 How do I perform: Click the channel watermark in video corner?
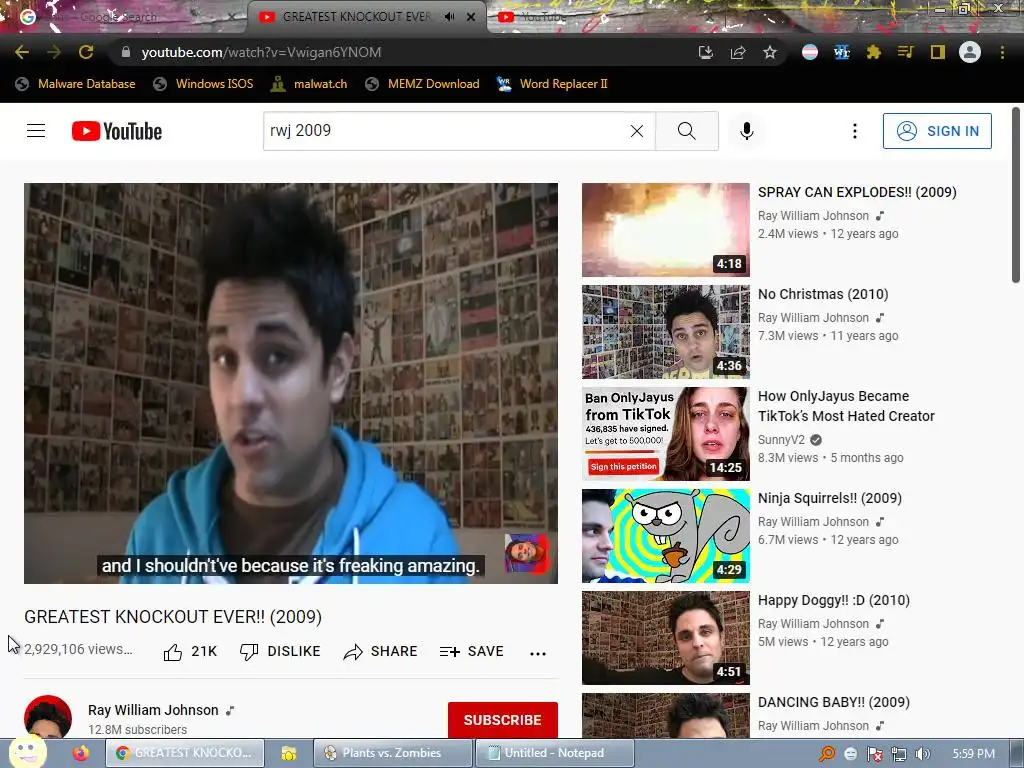tap(527, 554)
